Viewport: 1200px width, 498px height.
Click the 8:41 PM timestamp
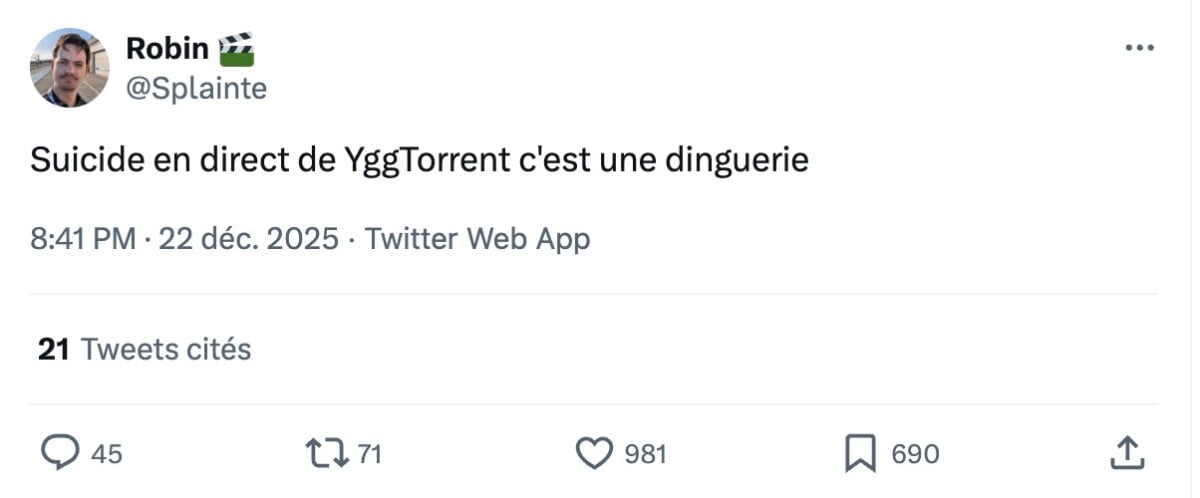click(x=82, y=239)
